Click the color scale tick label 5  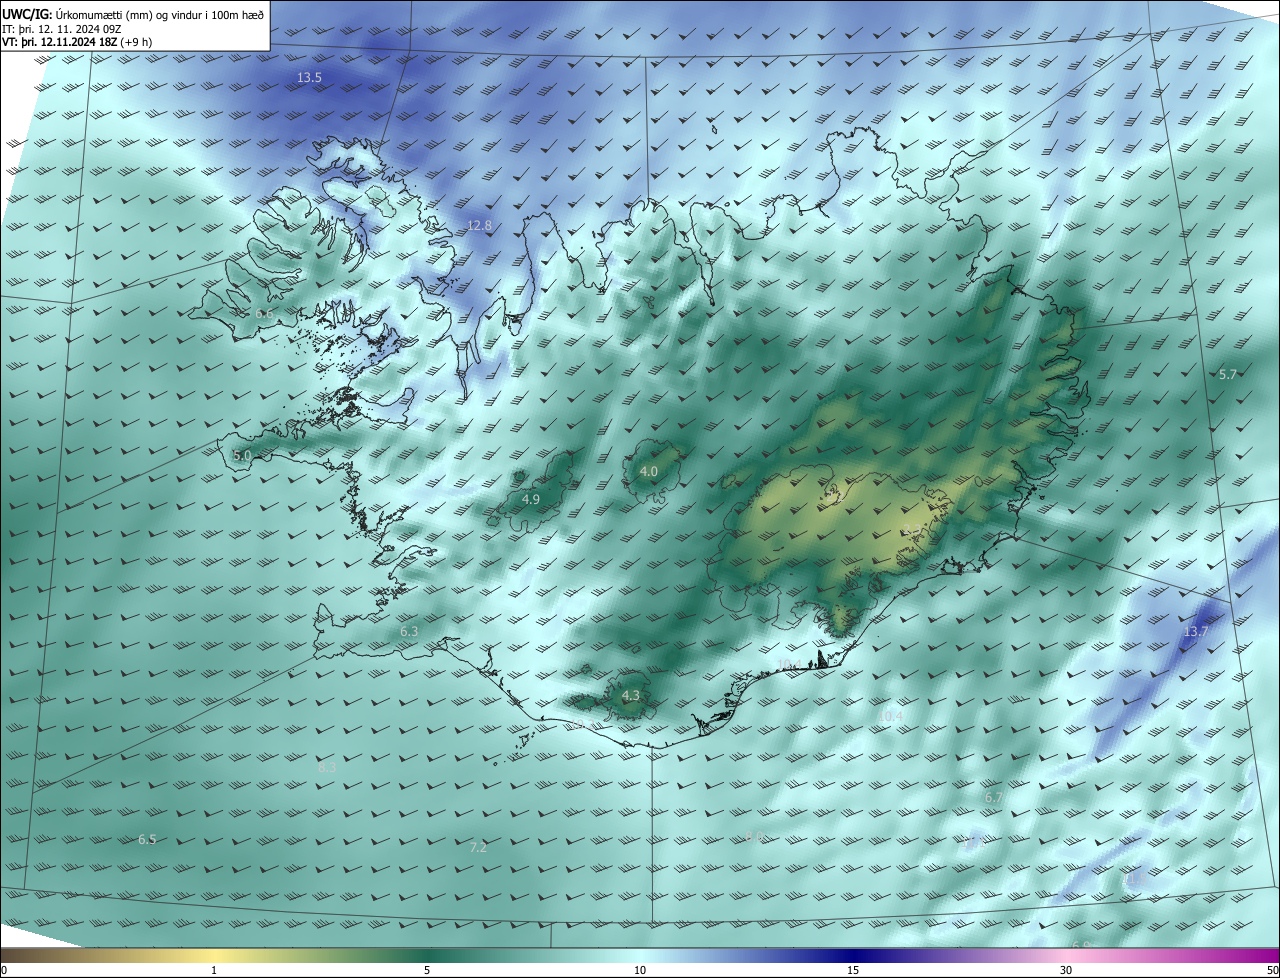pyautogui.click(x=427, y=970)
